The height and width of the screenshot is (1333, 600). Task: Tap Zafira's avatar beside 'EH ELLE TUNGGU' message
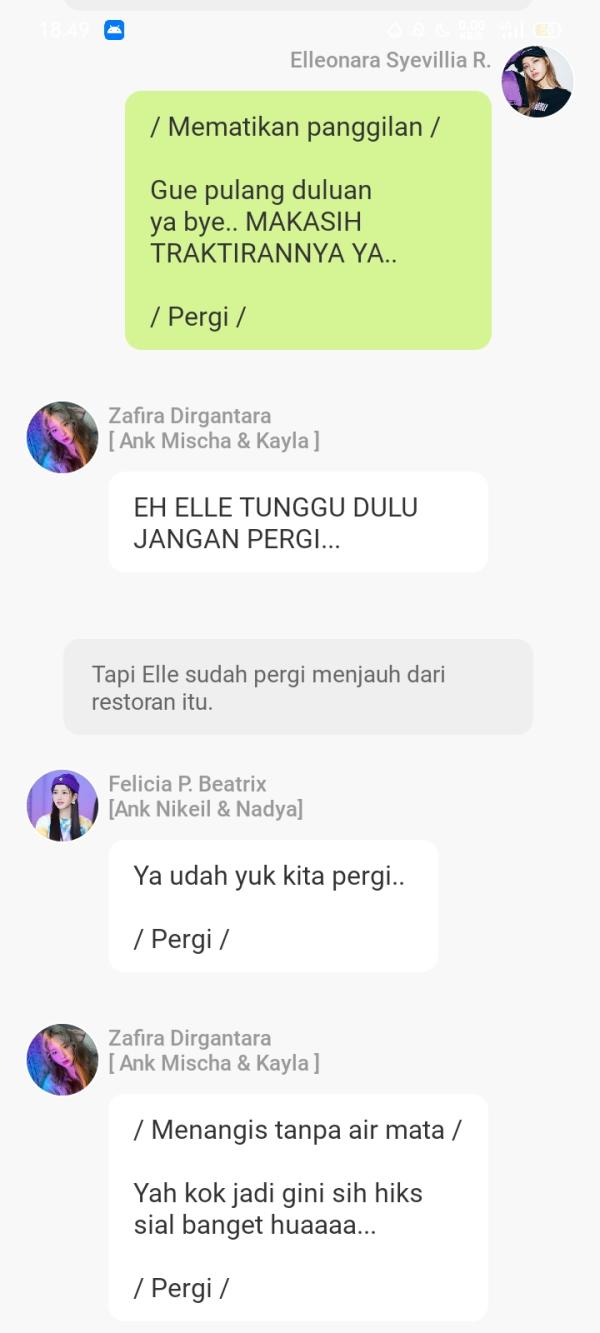pyautogui.click(x=62, y=437)
